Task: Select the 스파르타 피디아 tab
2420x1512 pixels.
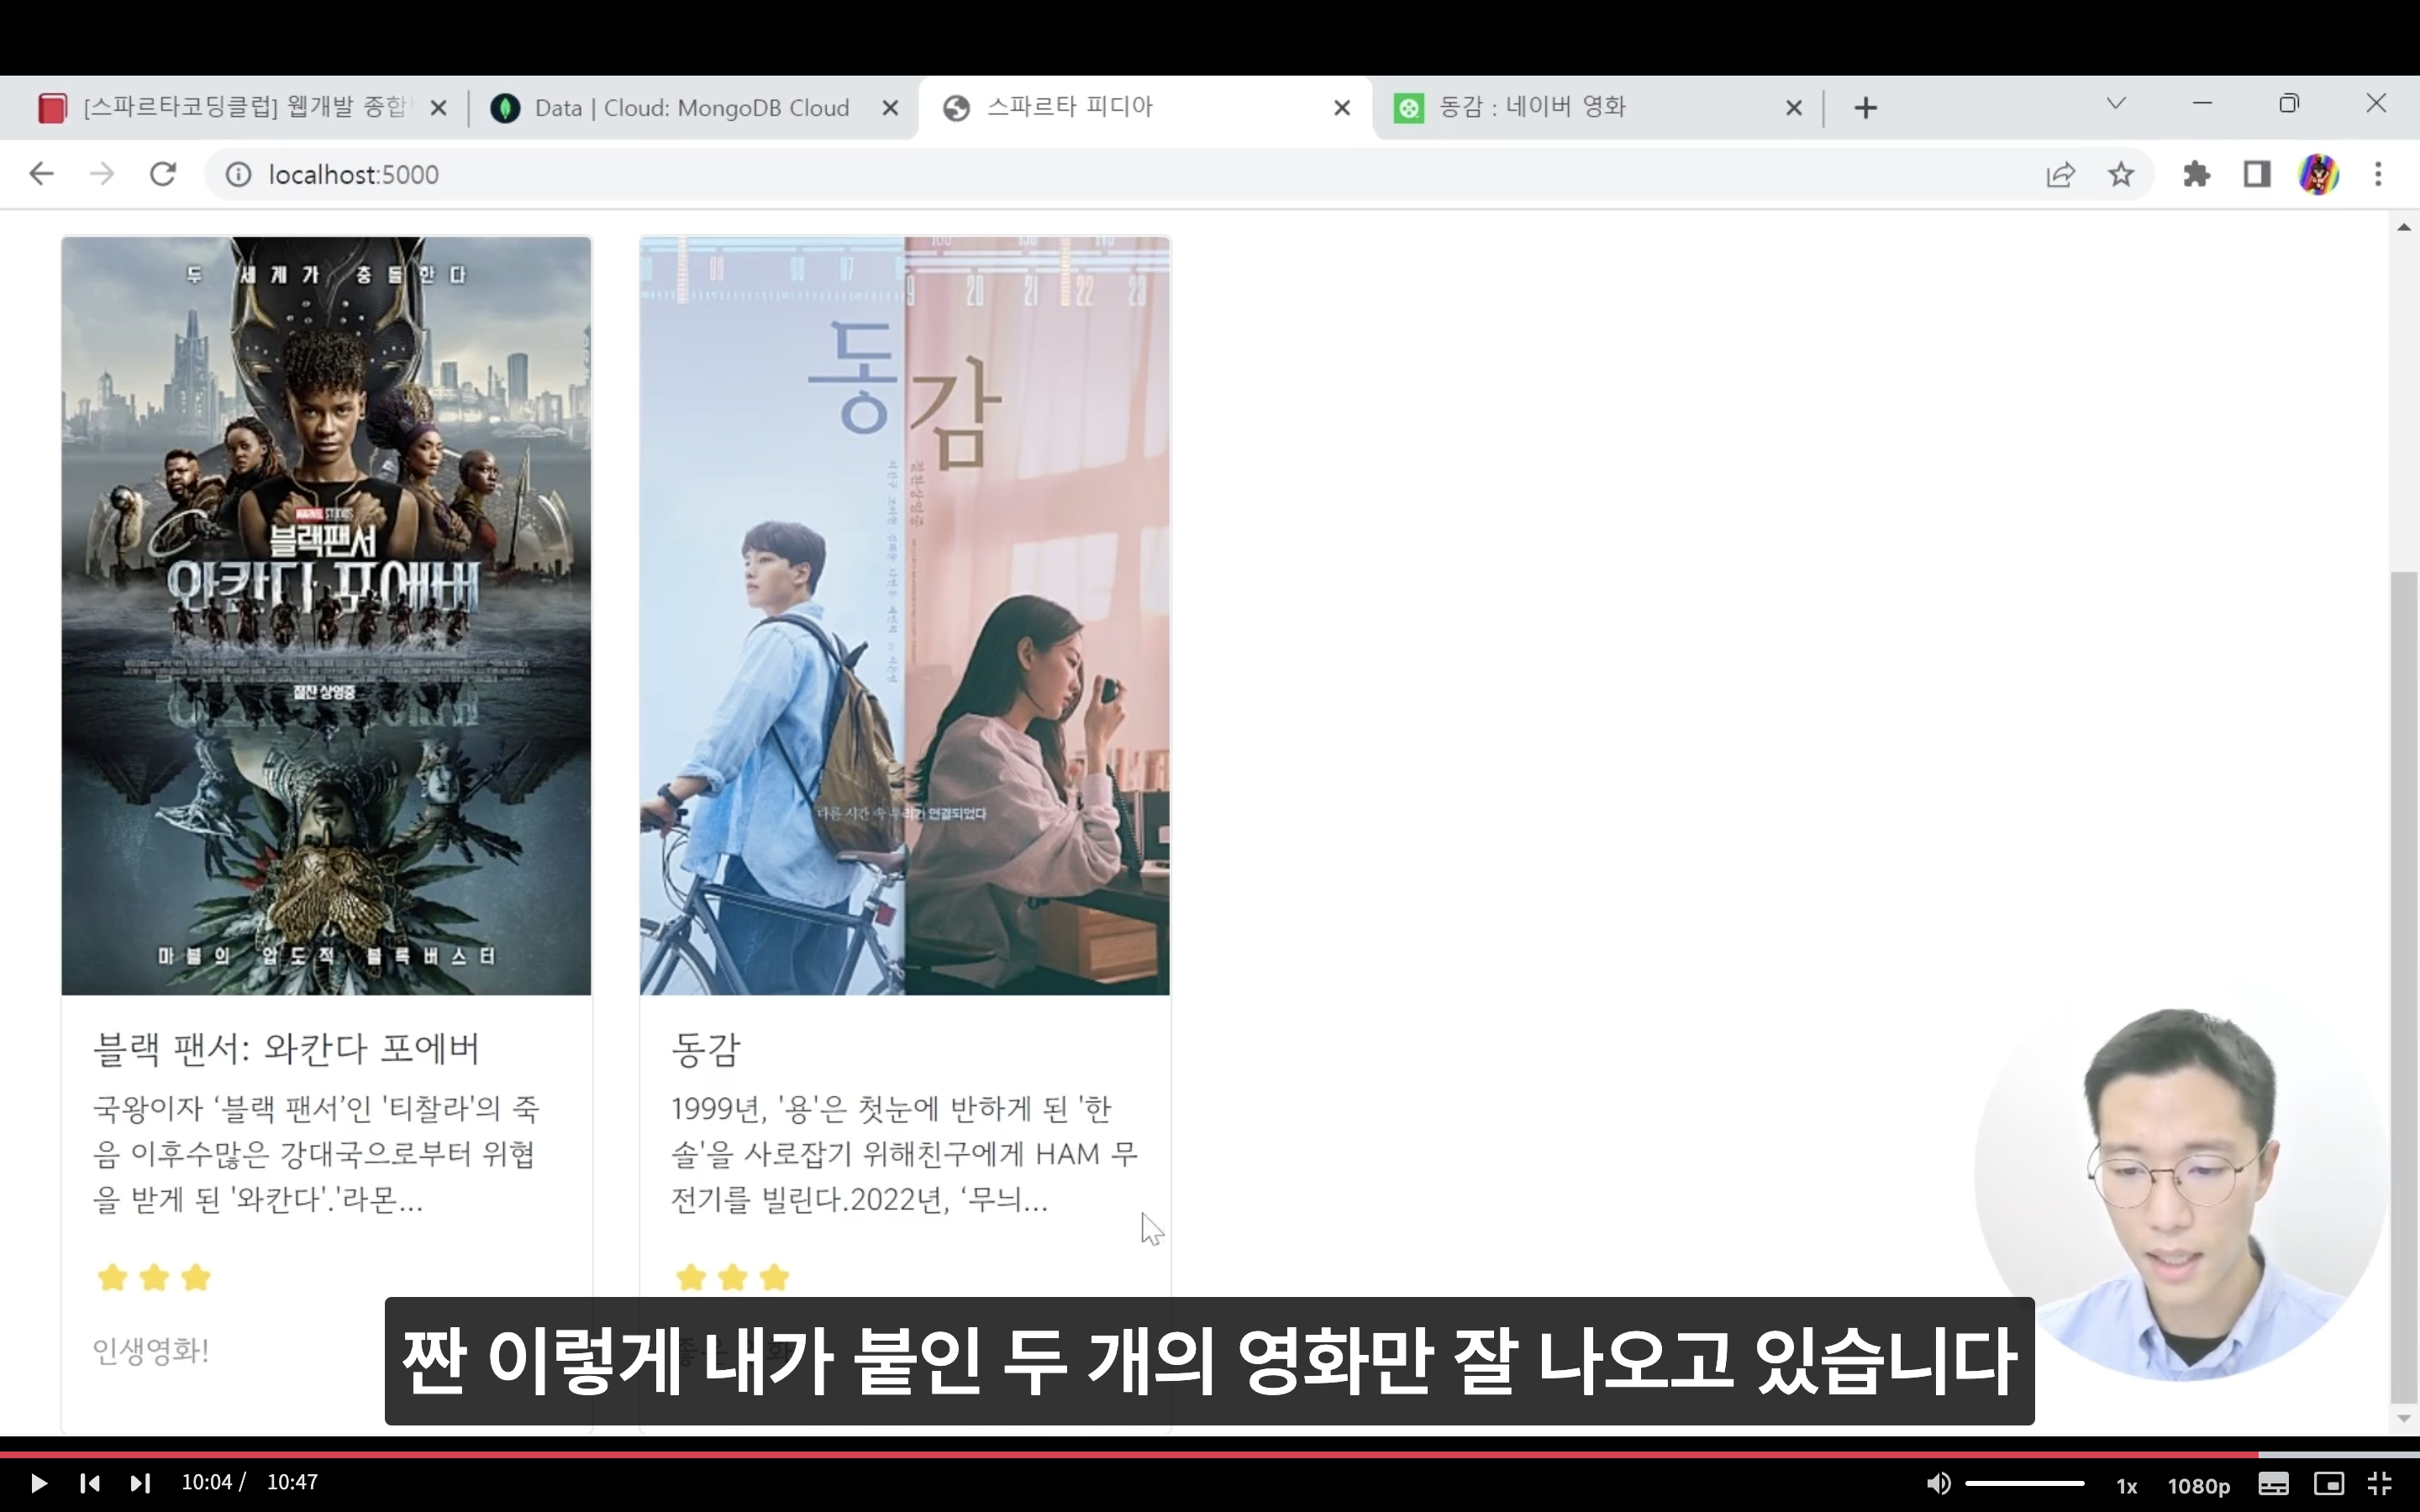Action: [1145, 107]
